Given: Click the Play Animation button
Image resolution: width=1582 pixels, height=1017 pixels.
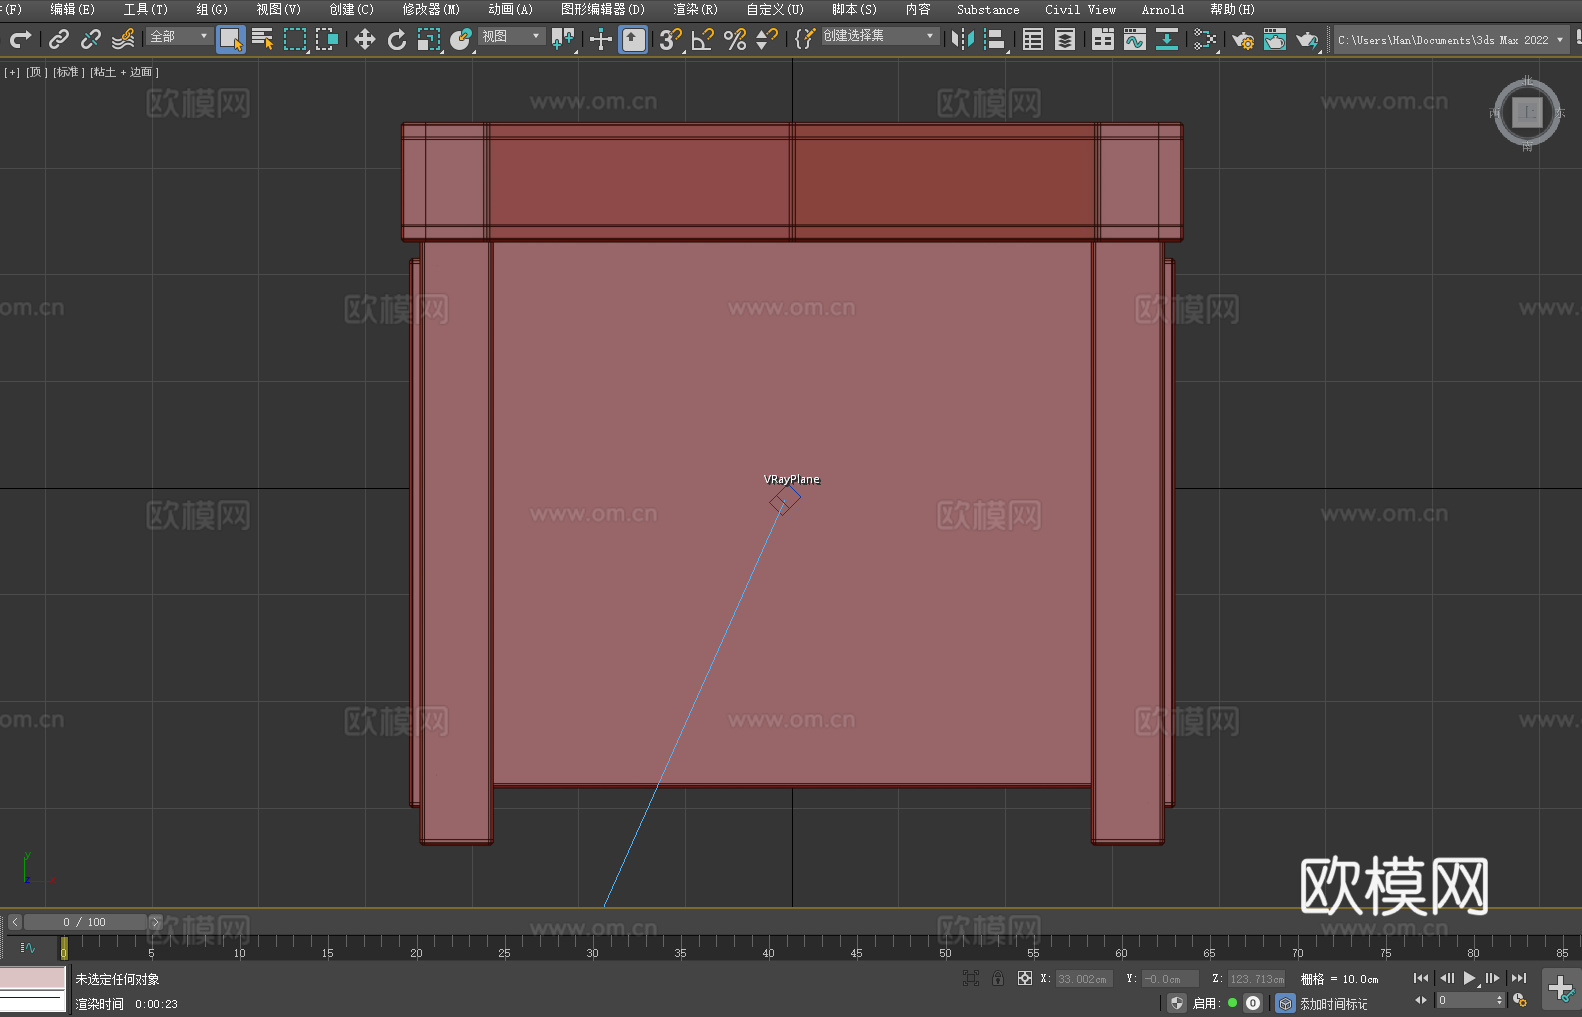Looking at the screenshot, I should click(x=1469, y=978).
